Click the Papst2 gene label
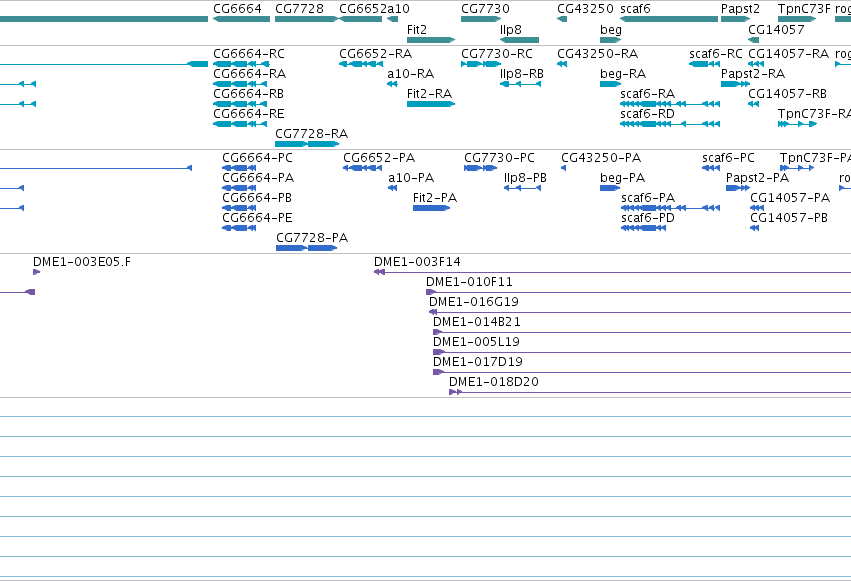This screenshot has height=581, width=851. (740, 9)
